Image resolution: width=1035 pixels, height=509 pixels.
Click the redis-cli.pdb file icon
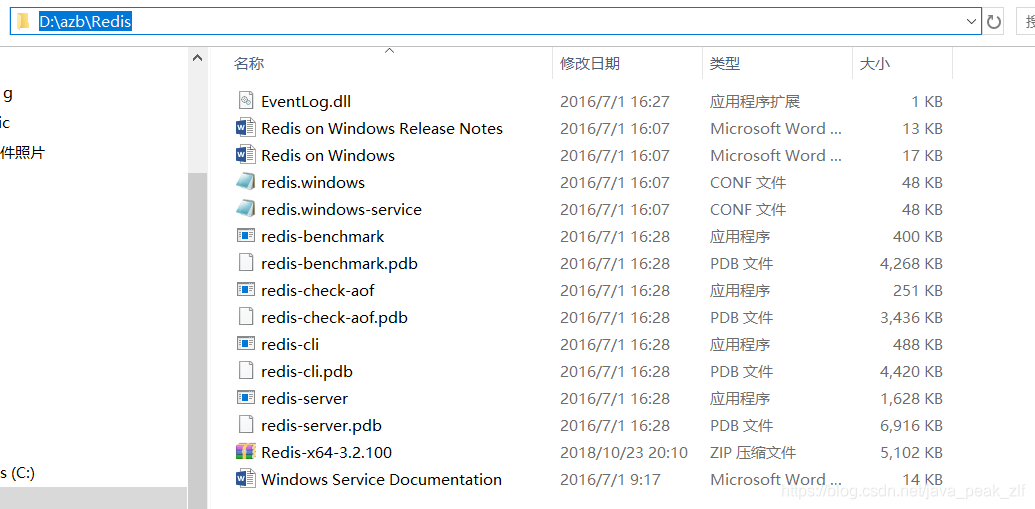coord(246,371)
